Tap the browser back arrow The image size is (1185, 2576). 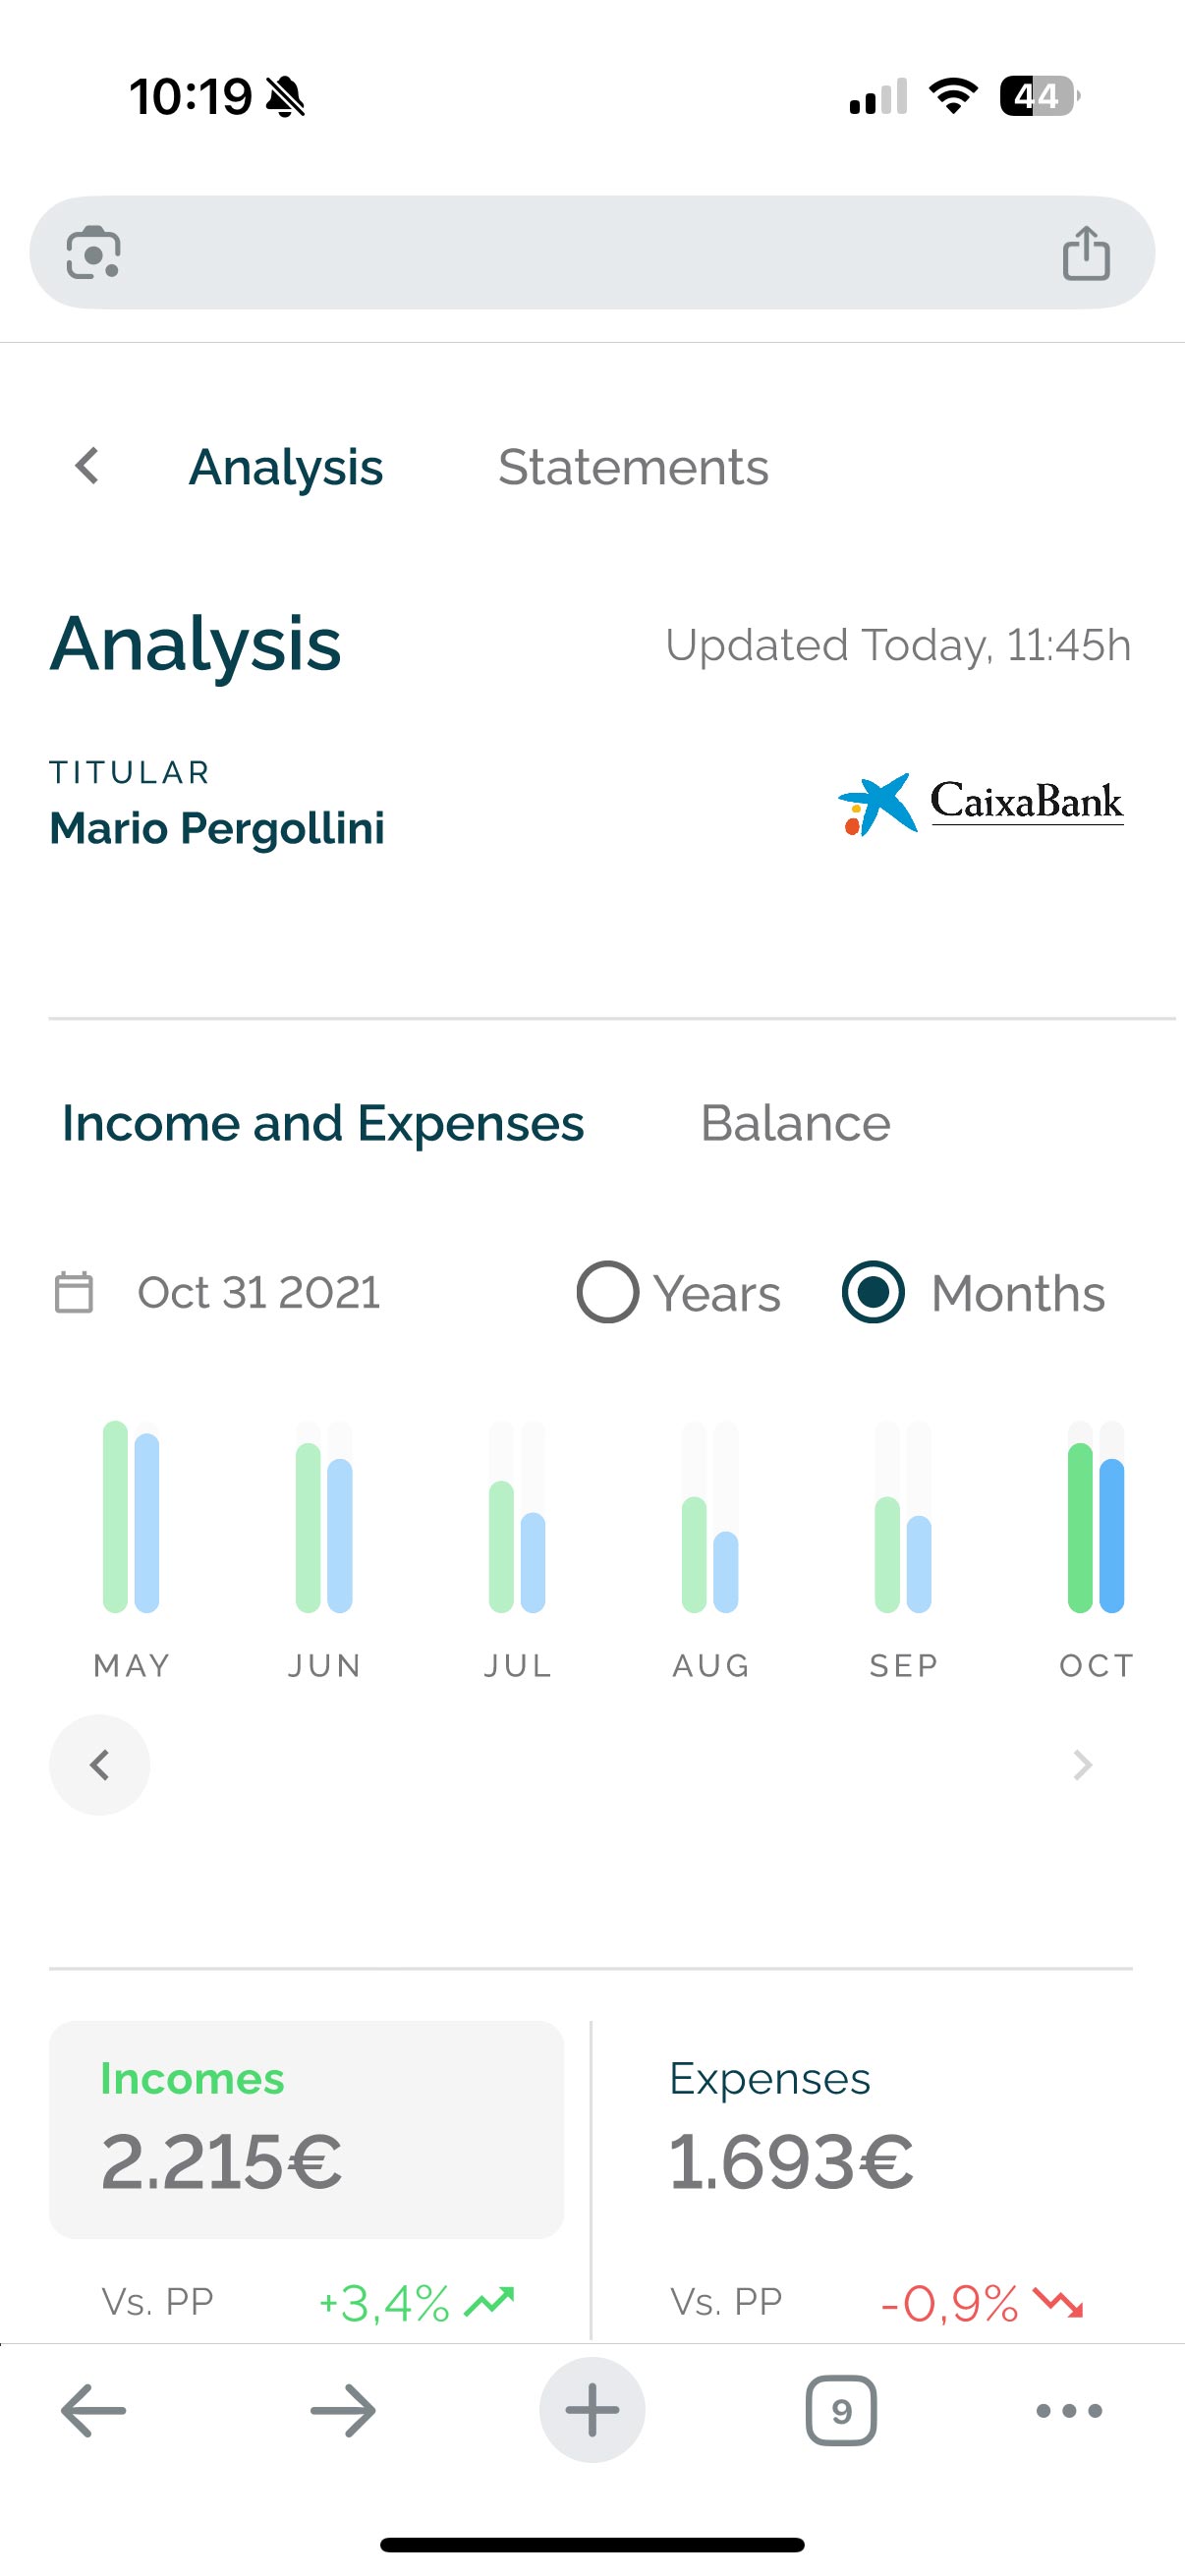(x=93, y=2411)
